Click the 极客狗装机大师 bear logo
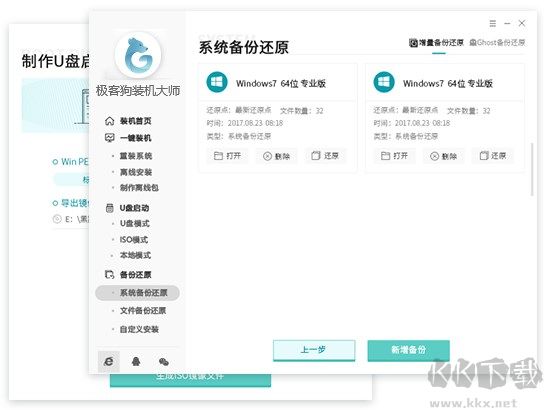Viewport: 544px width, 410px height. tap(138, 55)
